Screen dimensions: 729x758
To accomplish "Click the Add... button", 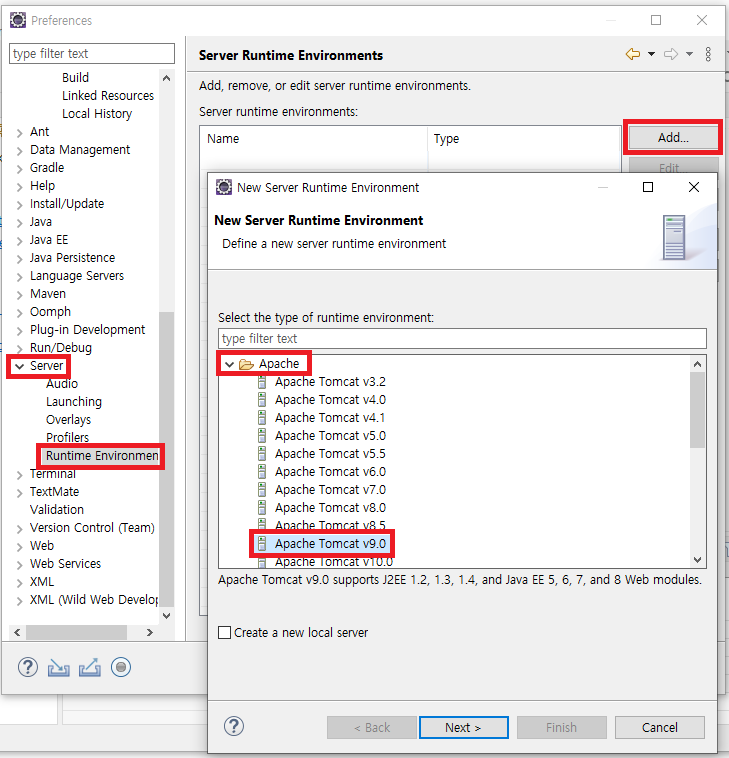I will coord(673,137).
